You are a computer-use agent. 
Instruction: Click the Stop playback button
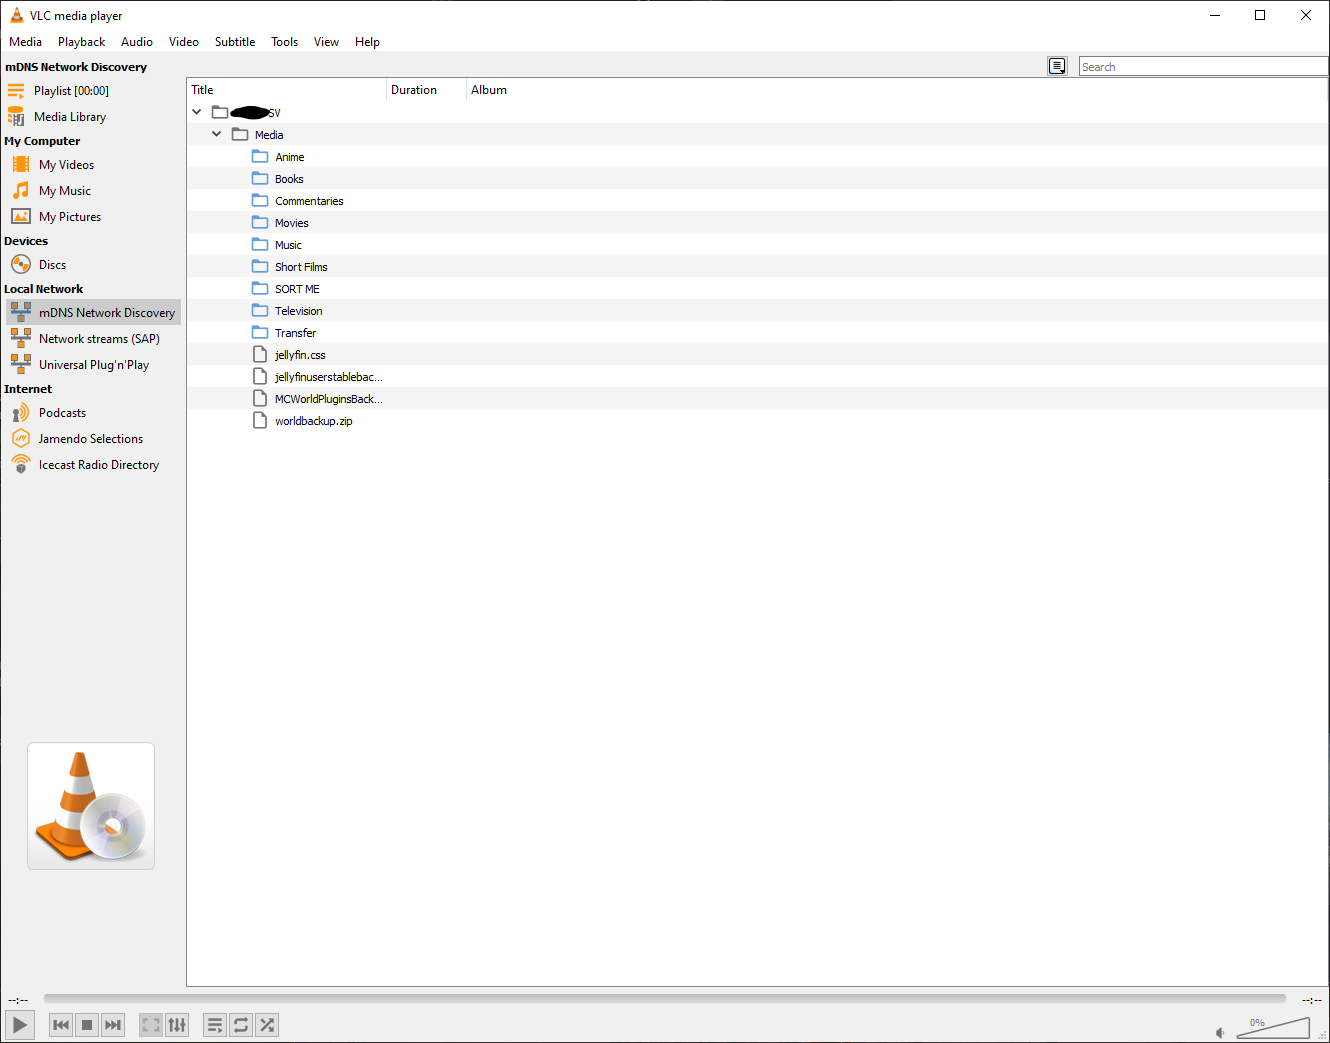87,1025
